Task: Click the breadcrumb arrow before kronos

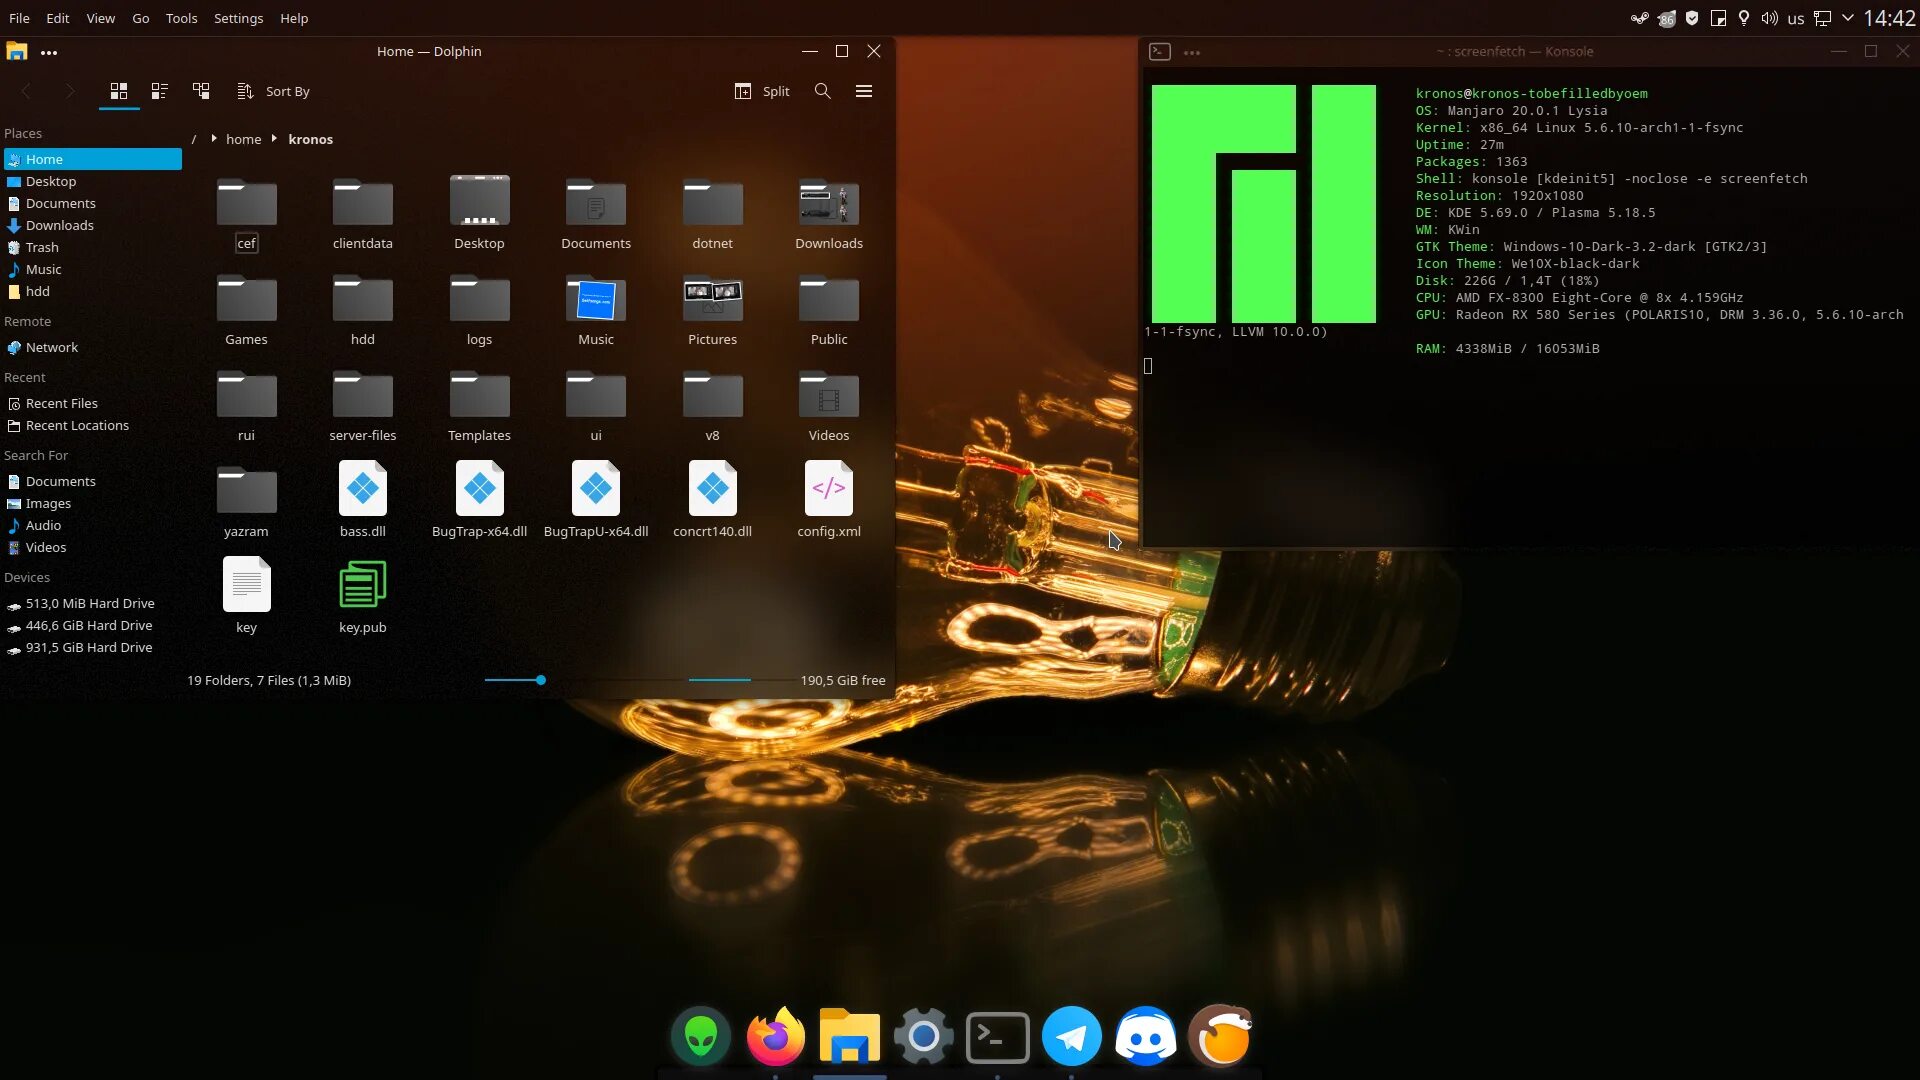Action: point(274,139)
